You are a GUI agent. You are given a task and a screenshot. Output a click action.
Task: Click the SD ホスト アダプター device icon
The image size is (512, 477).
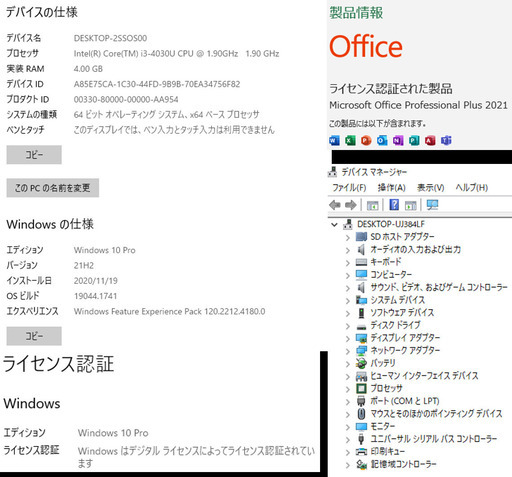(361, 237)
